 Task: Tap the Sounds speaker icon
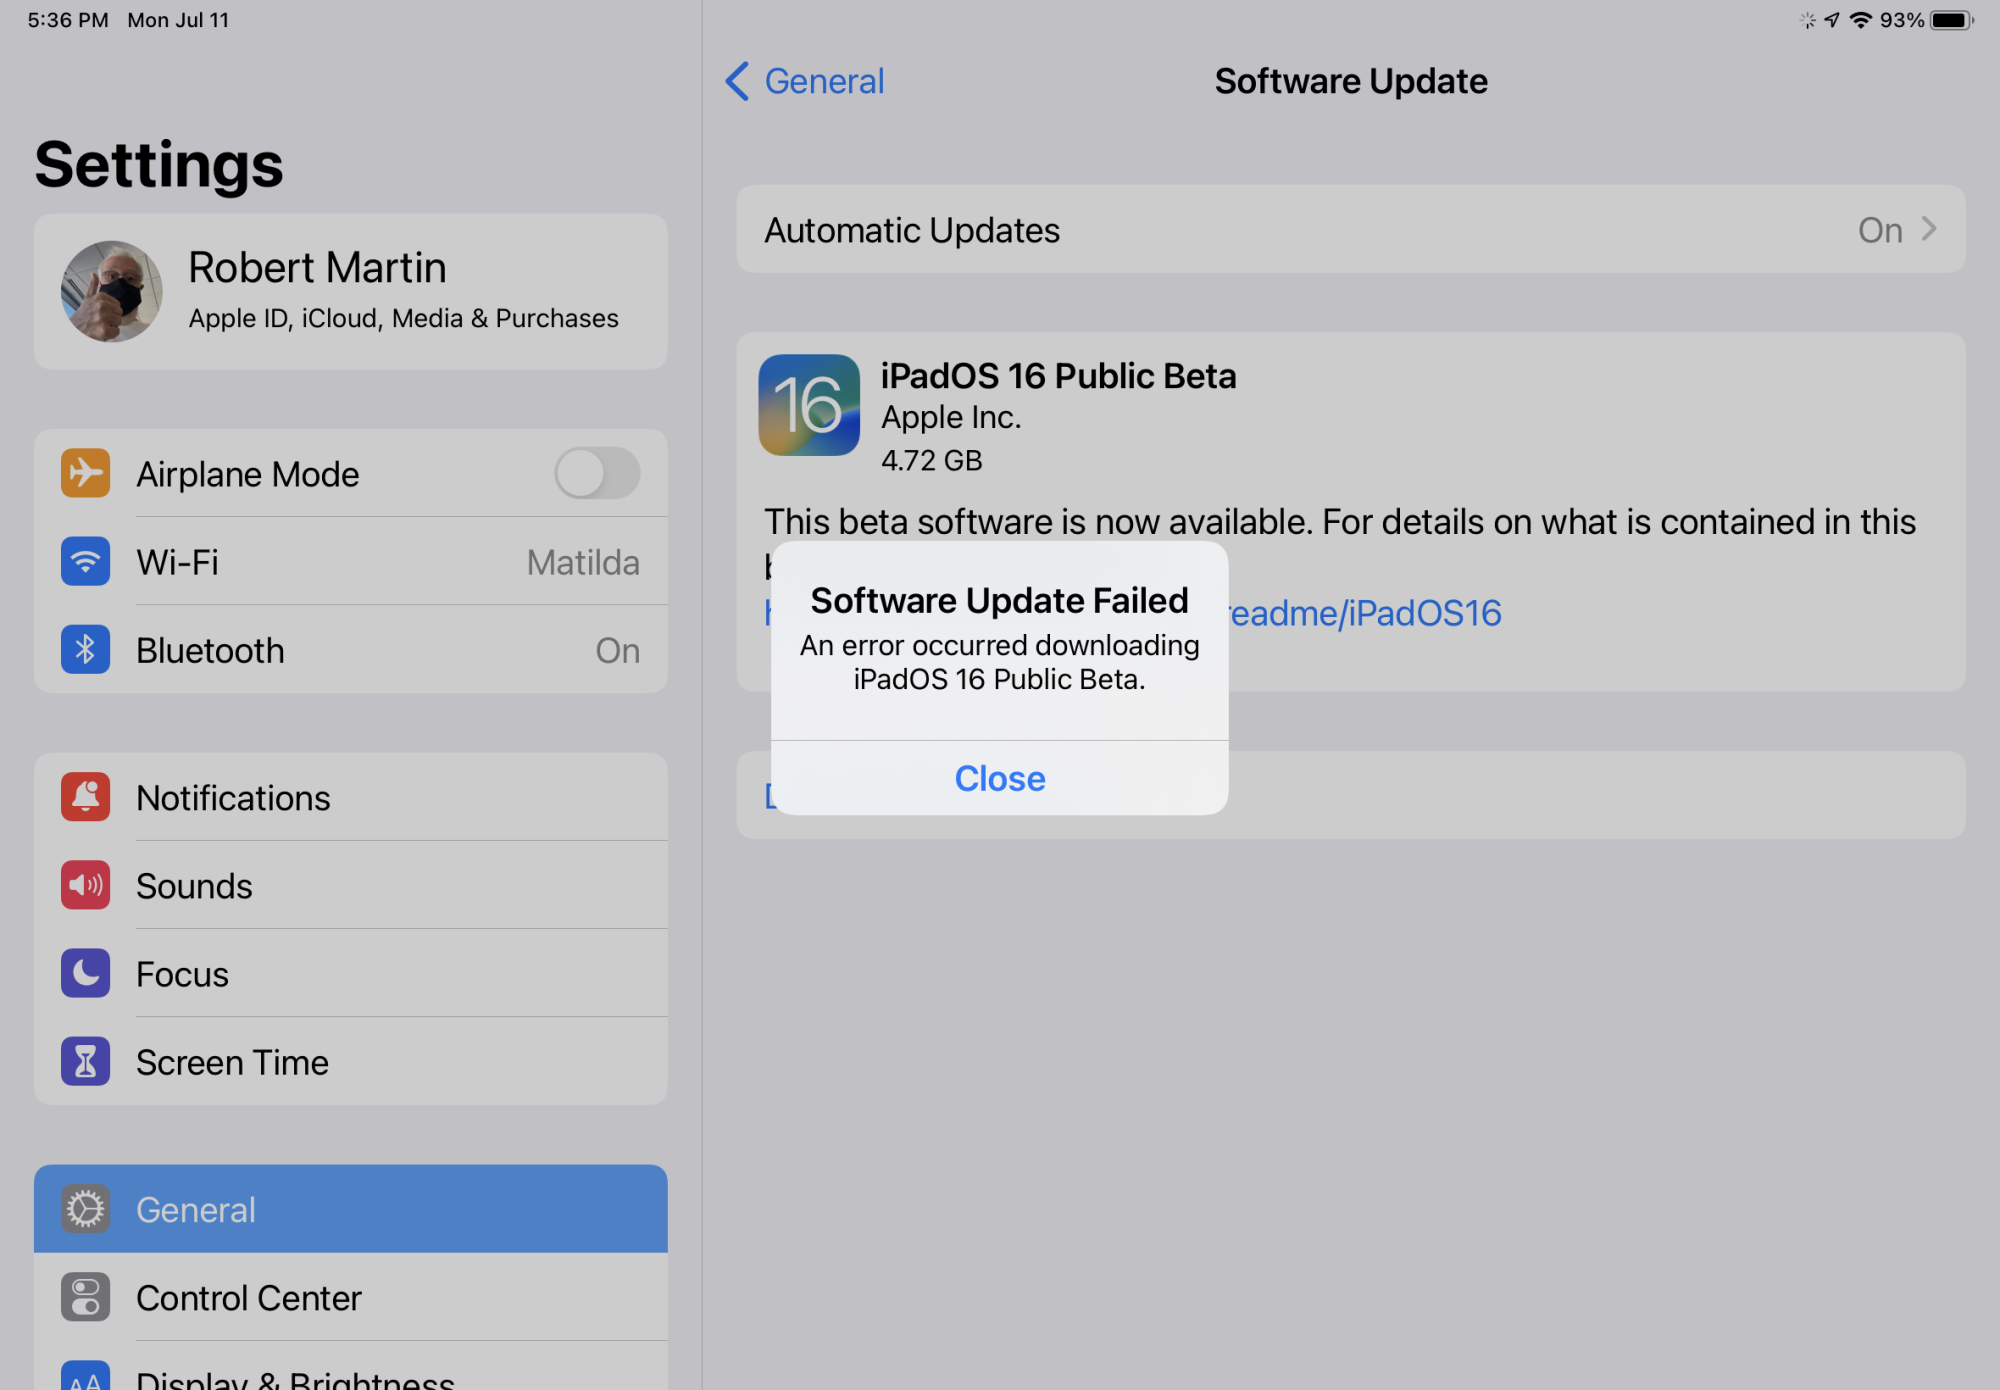[x=85, y=885]
